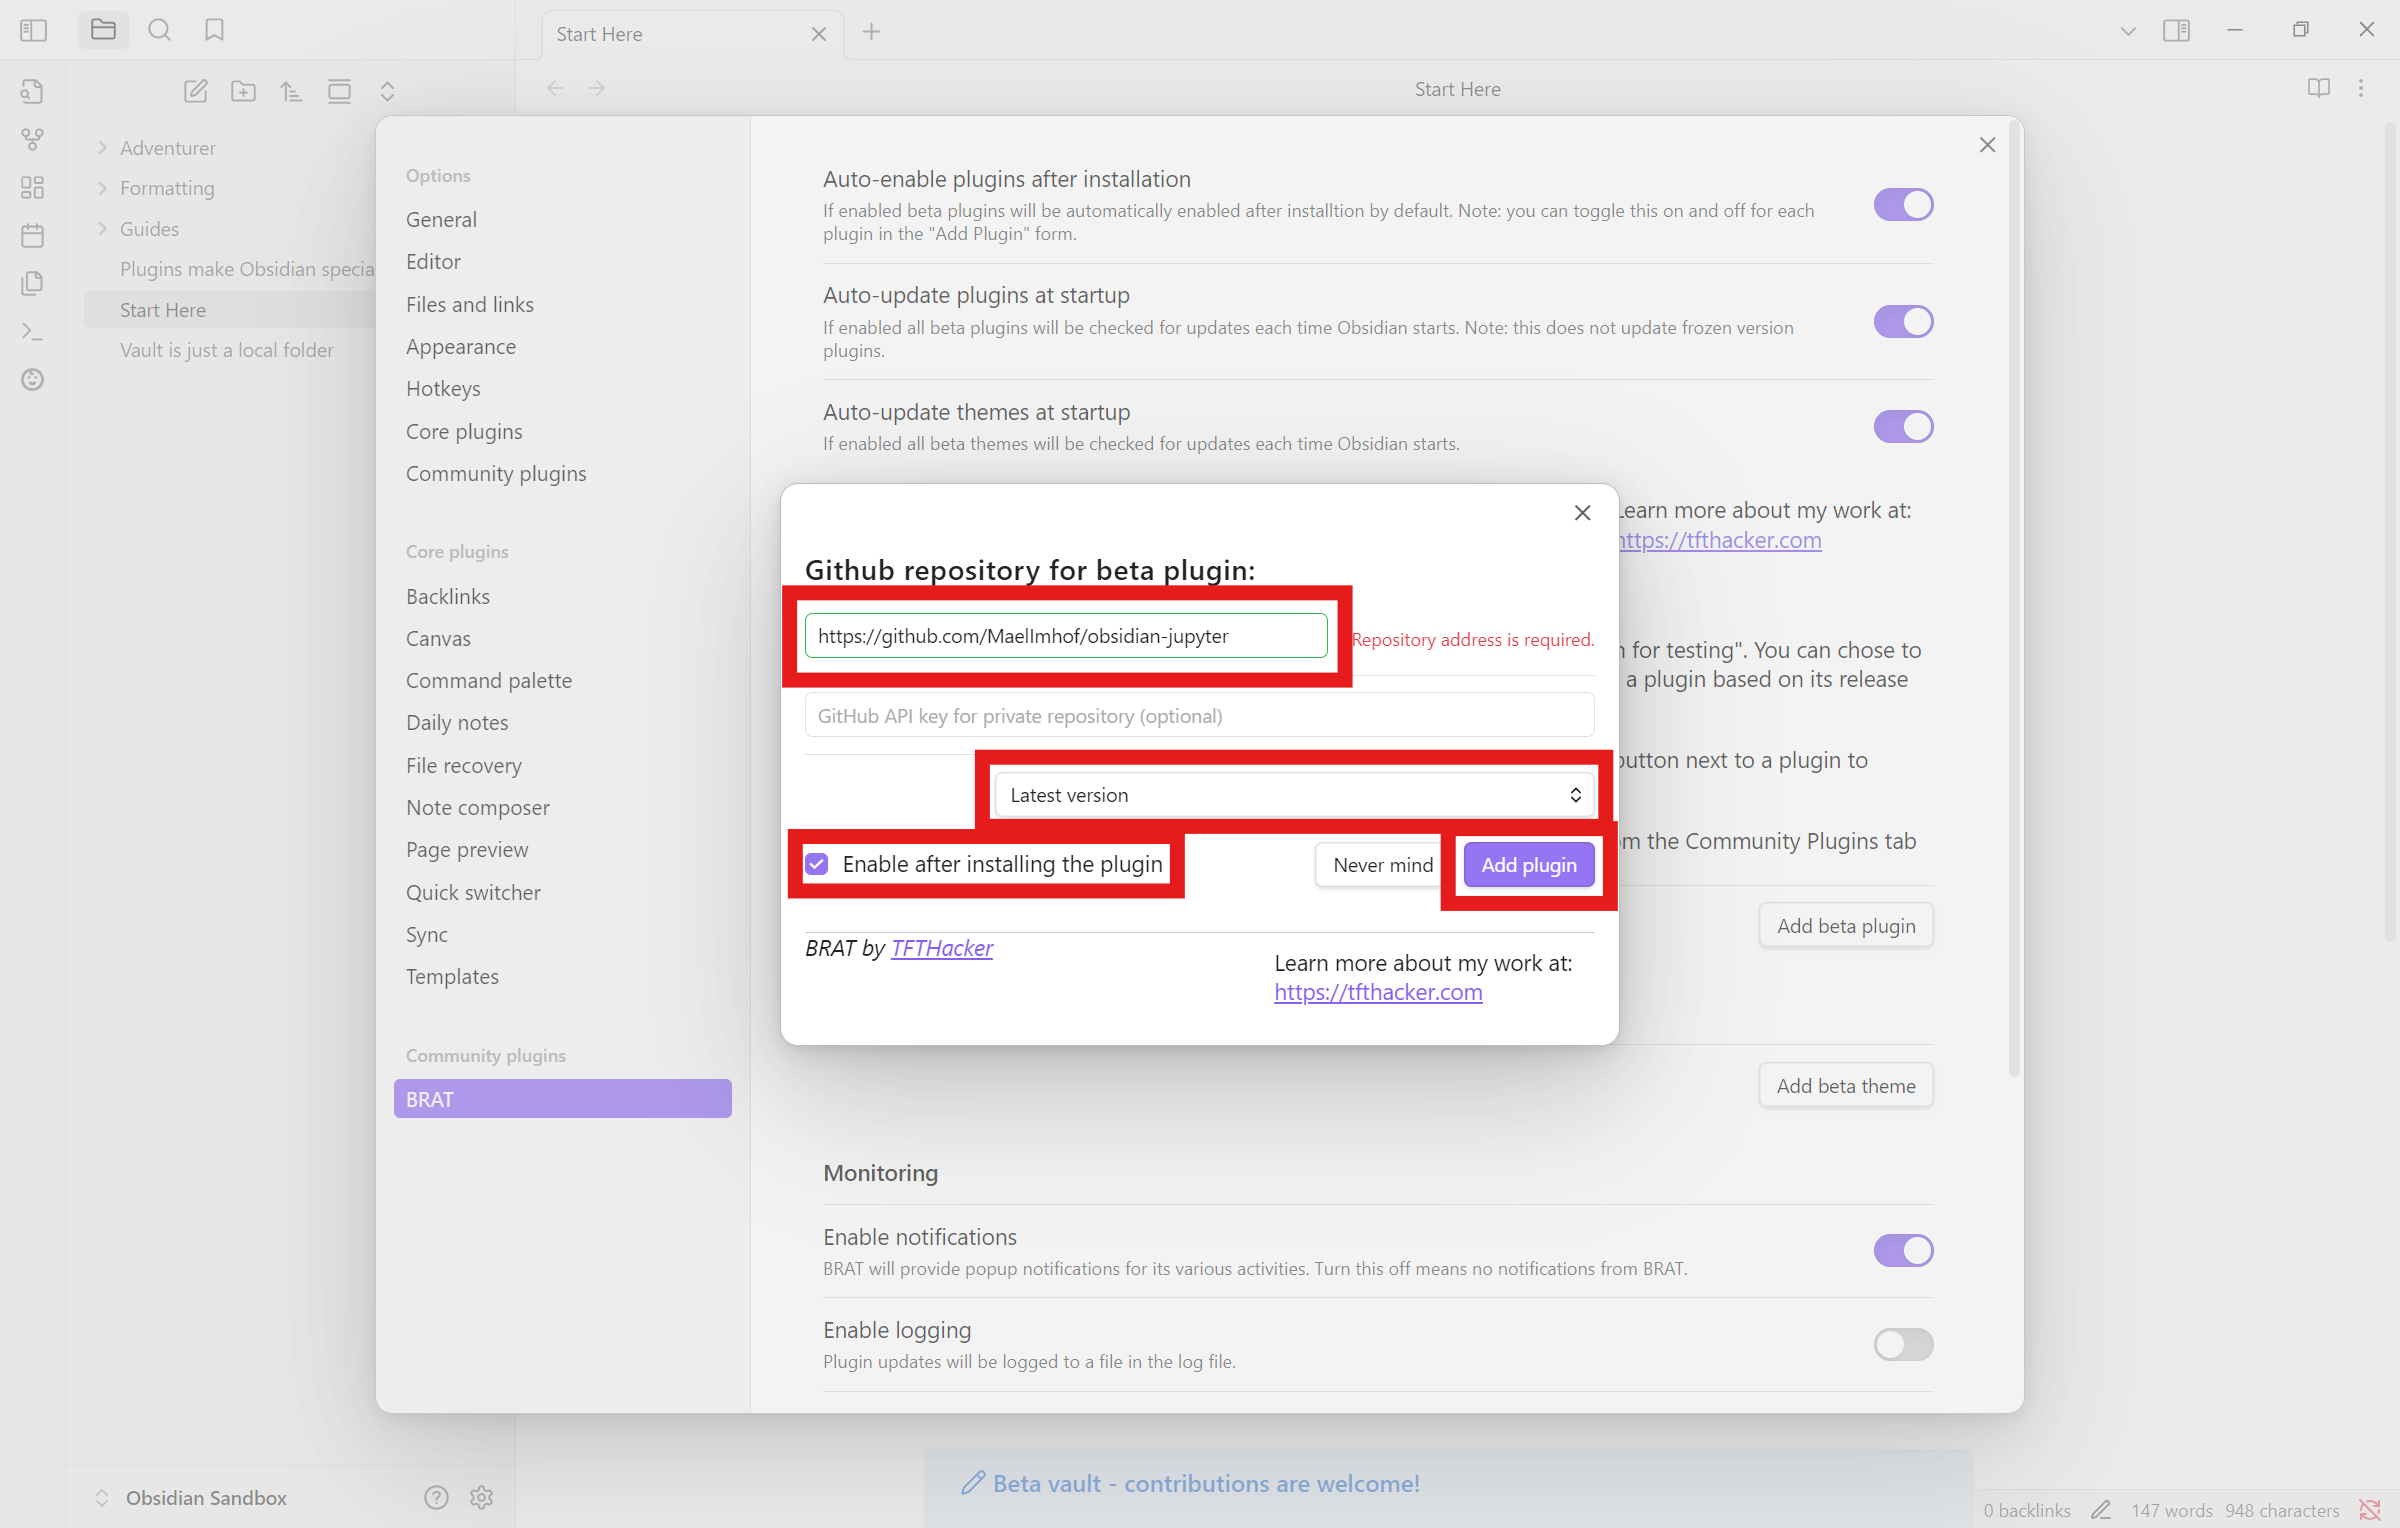2400x1528 pixels.
Task: Open Daily notes core plugin settings
Action: pos(456,722)
